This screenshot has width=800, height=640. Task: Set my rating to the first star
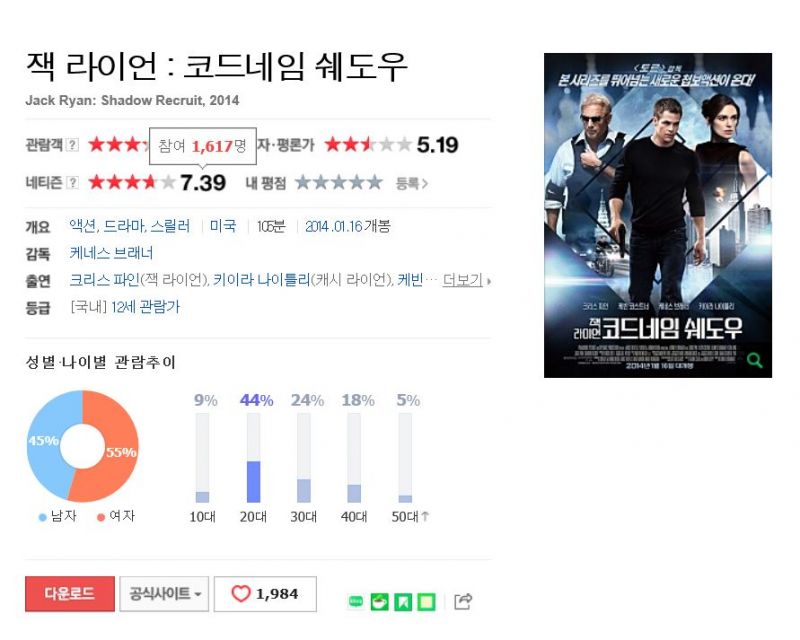click(x=303, y=182)
